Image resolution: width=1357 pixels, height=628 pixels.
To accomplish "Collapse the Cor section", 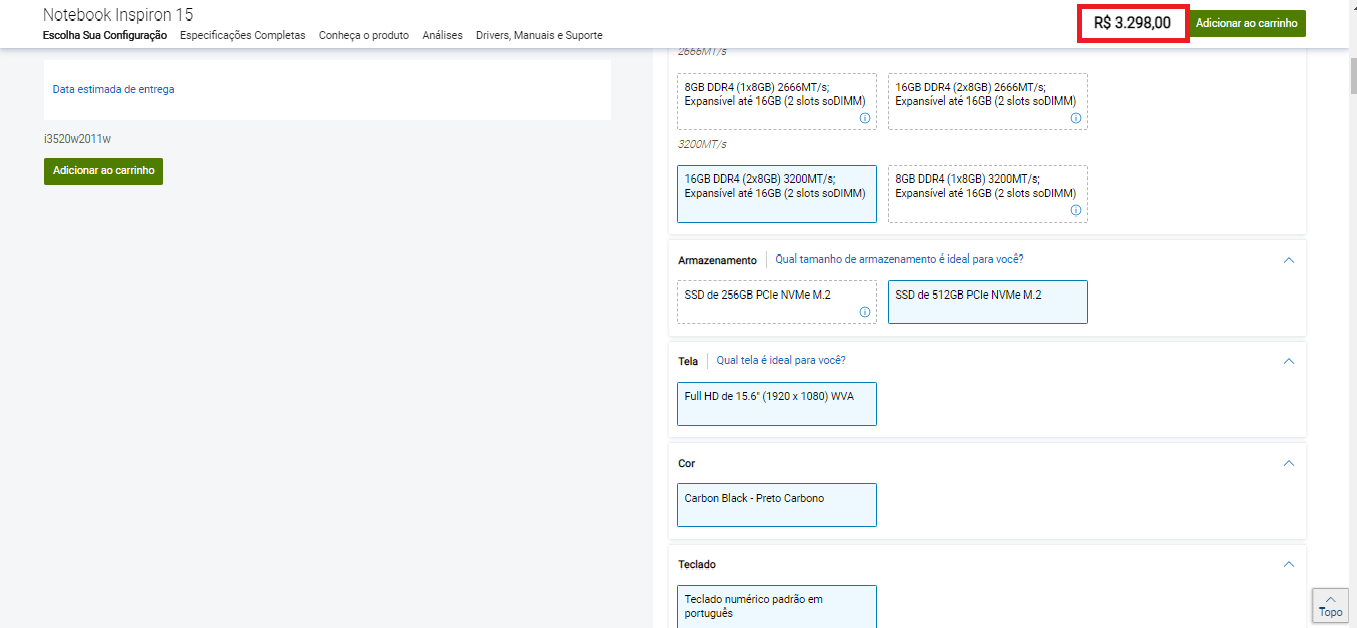I will pyautogui.click(x=1288, y=463).
